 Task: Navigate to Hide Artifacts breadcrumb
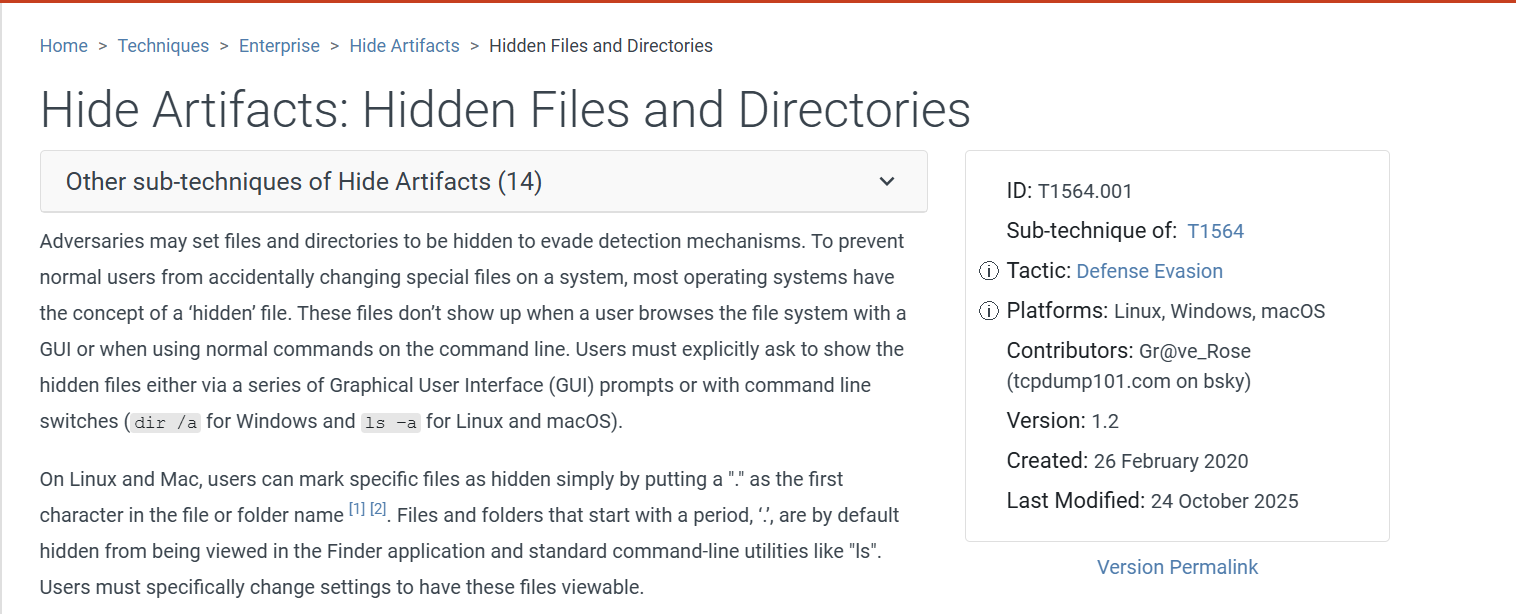point(404,46)
